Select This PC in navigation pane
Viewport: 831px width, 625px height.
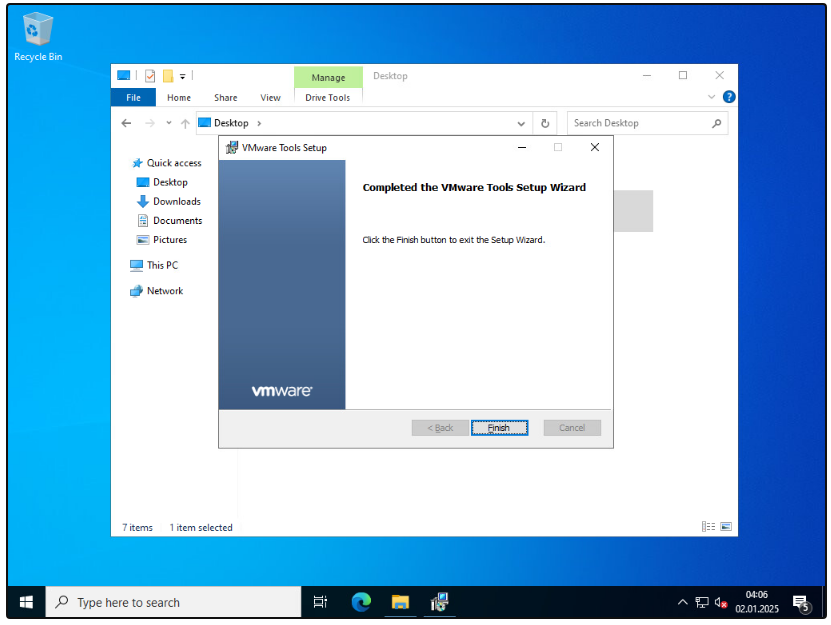154,265
